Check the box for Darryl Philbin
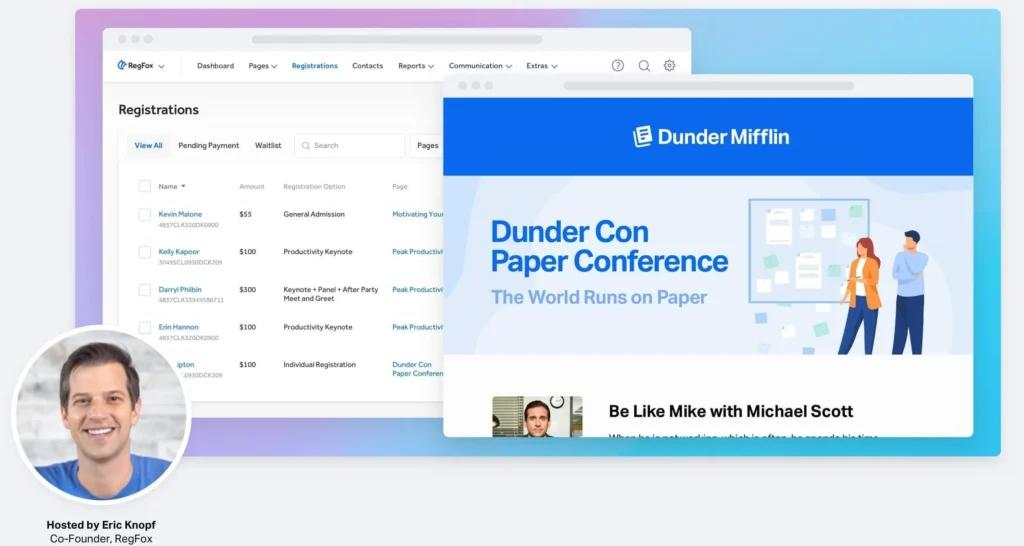1024x546 pixels. point(145,290)
